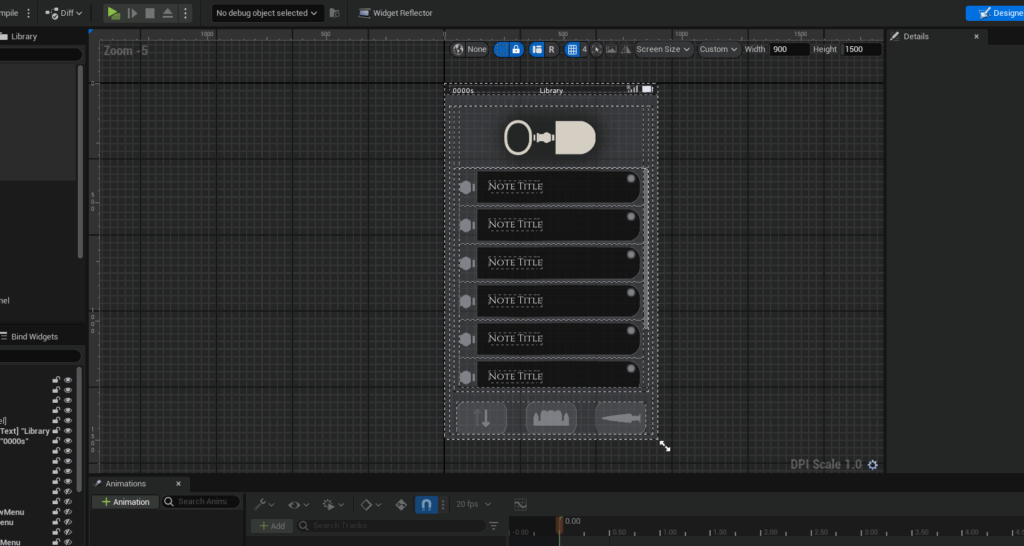Open the 20 fps frame rate dropdown
Viewport: 1024px width, 546px height.
pos(473,504)
